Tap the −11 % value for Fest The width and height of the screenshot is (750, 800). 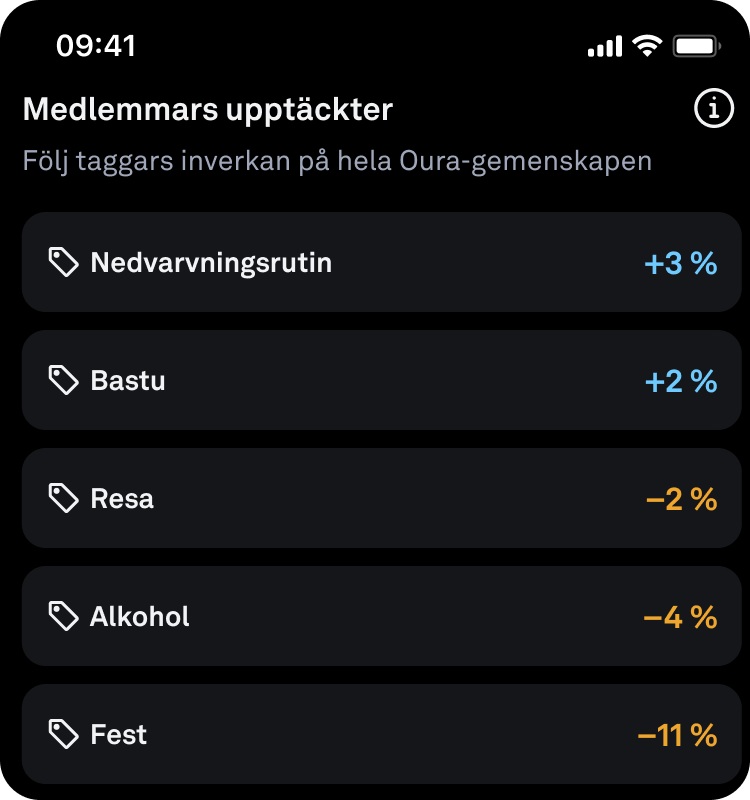pyautogui.click(x=677, y=736)
